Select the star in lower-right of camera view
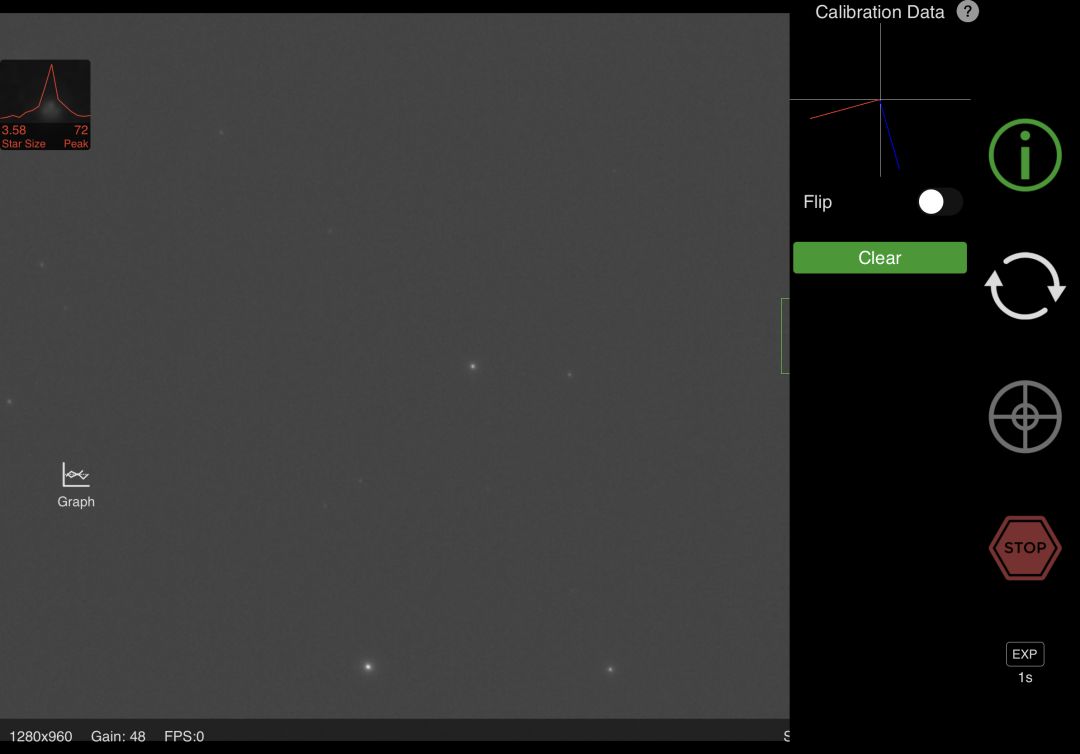1080x754 pixels. coord(610,669)
